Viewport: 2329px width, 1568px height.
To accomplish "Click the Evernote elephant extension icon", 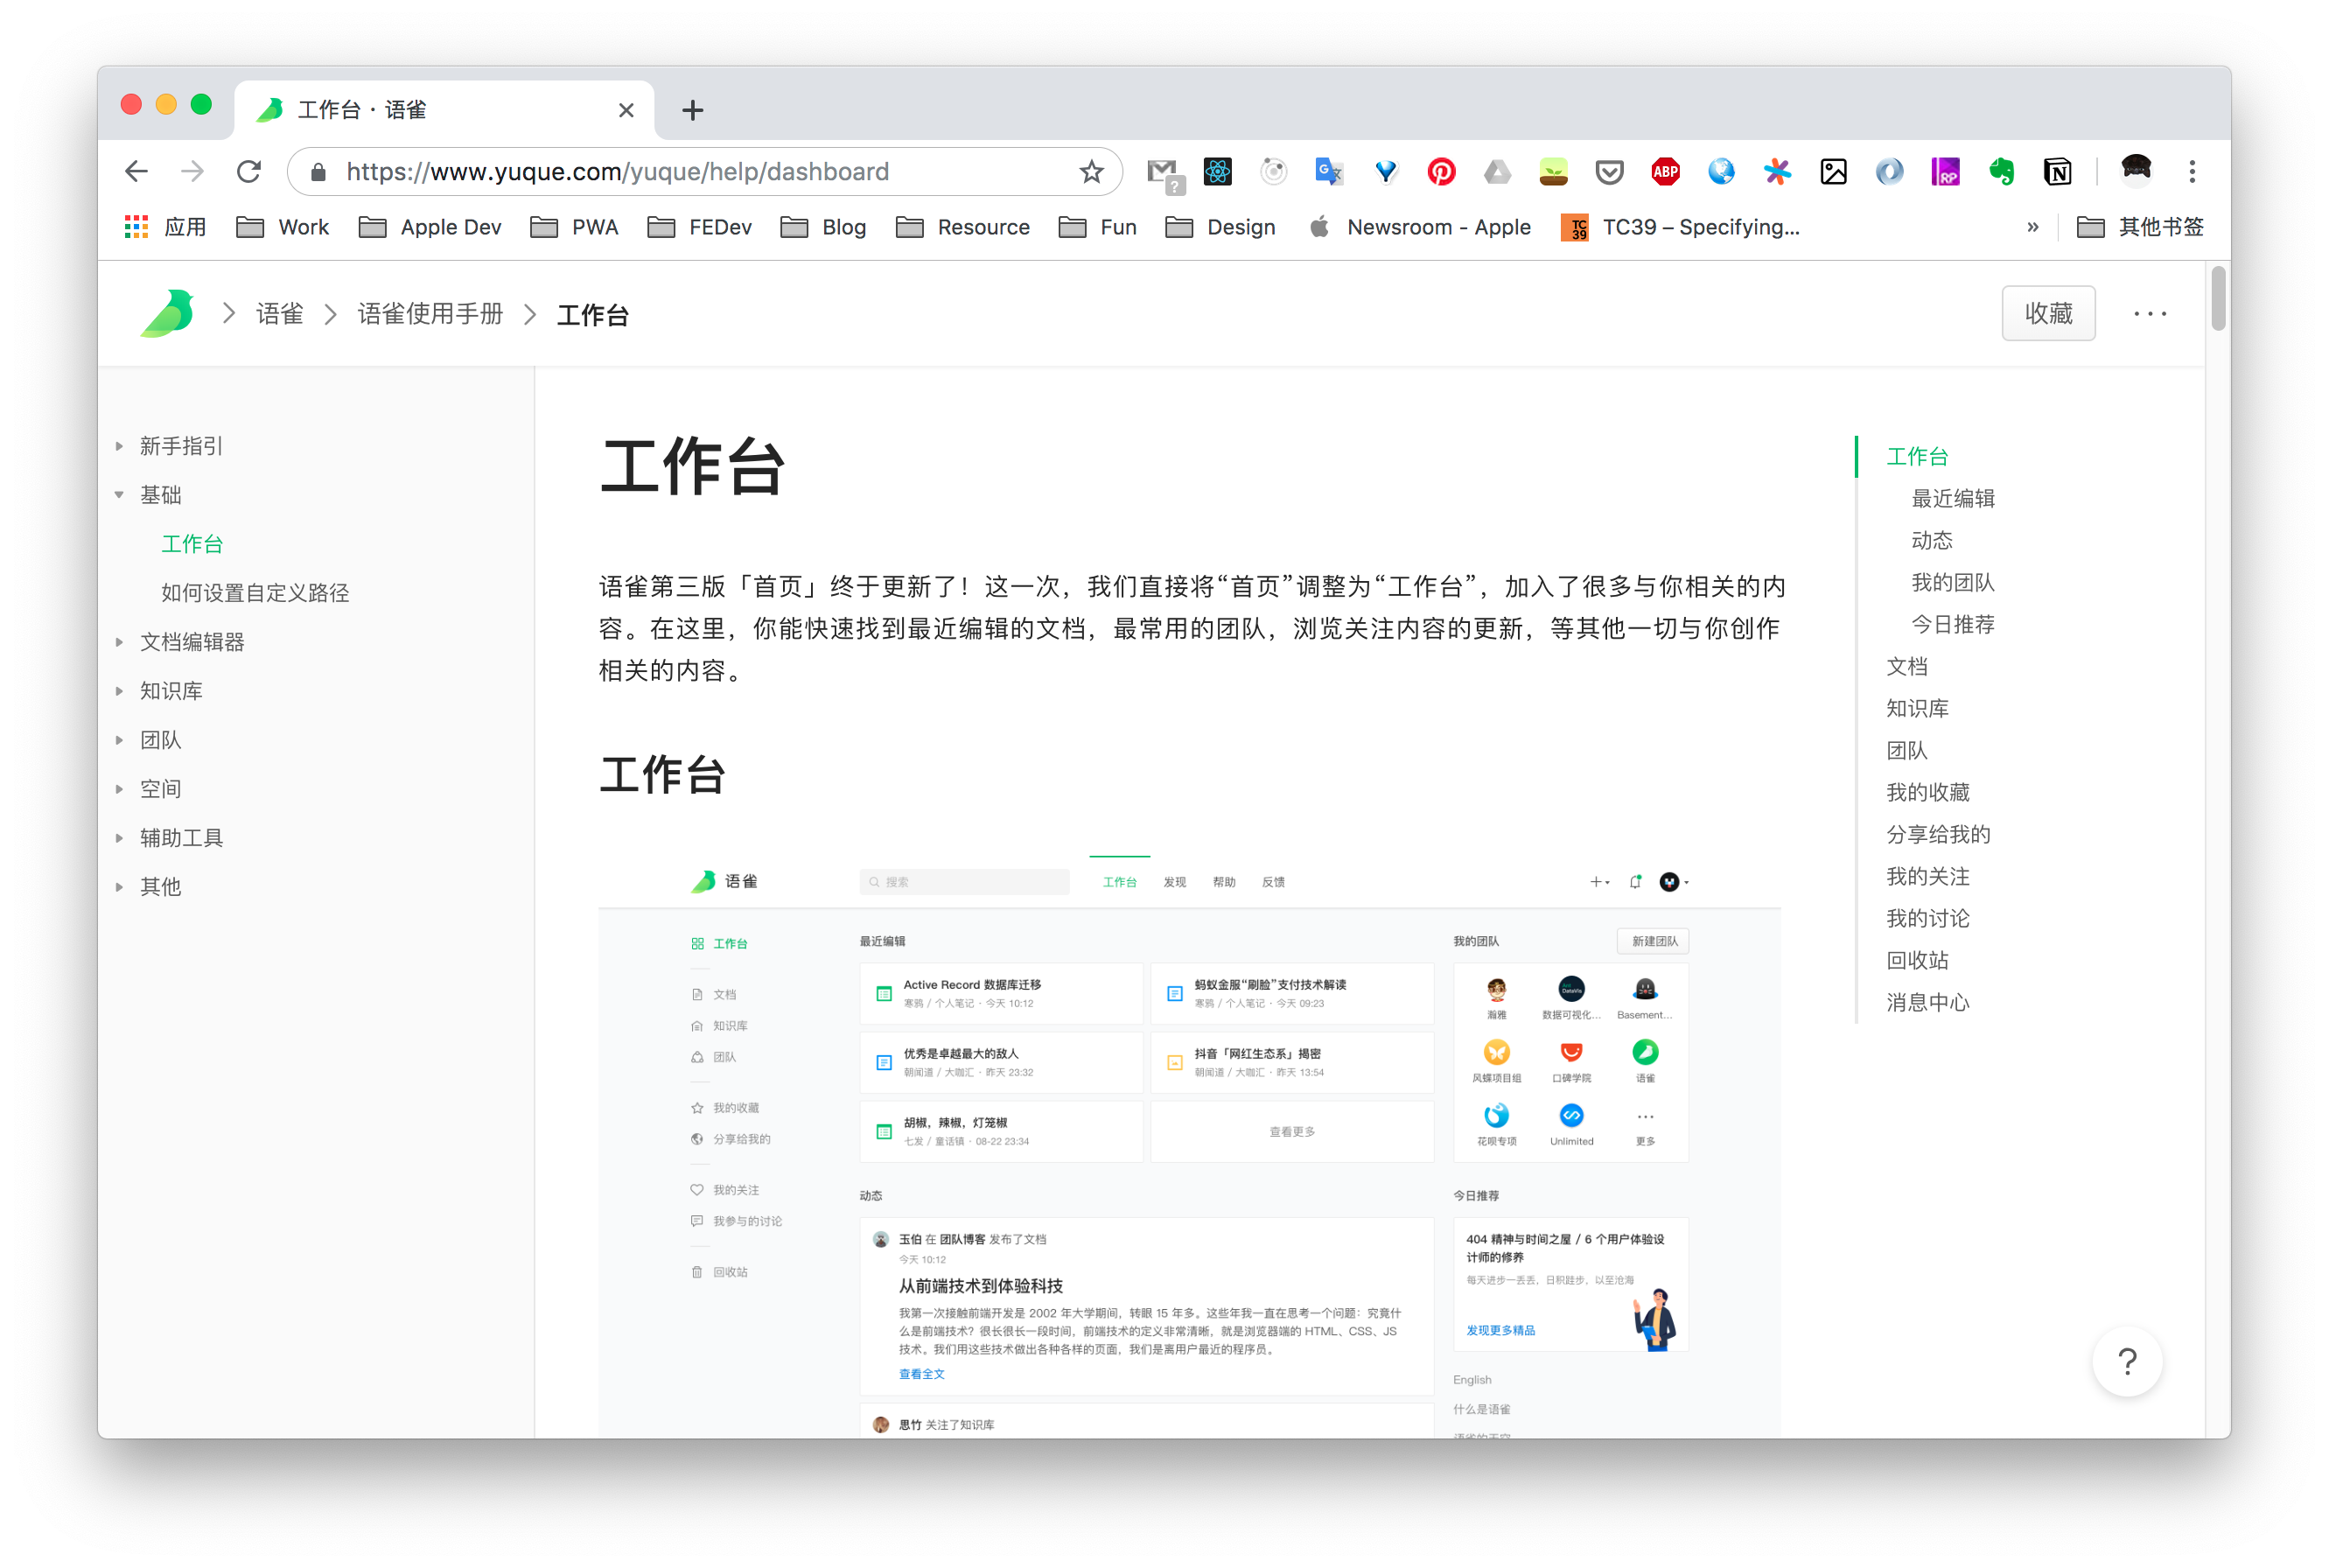I will point(2001,172).
